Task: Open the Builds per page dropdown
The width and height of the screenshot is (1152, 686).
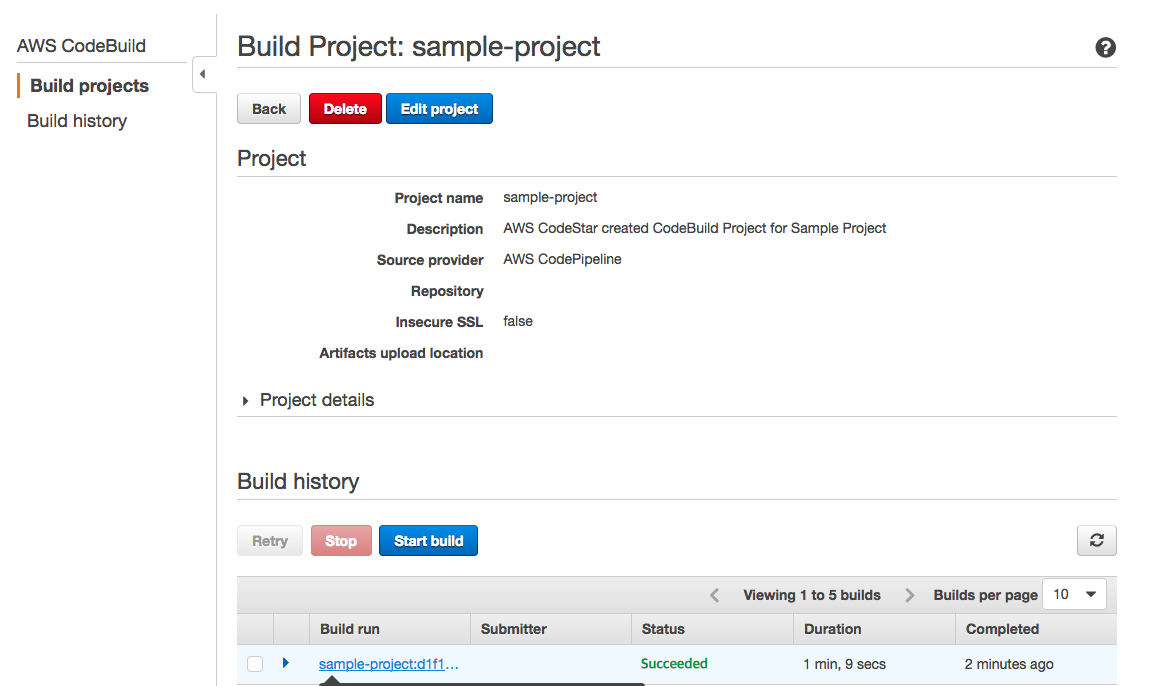Action: click(1073, 594)
